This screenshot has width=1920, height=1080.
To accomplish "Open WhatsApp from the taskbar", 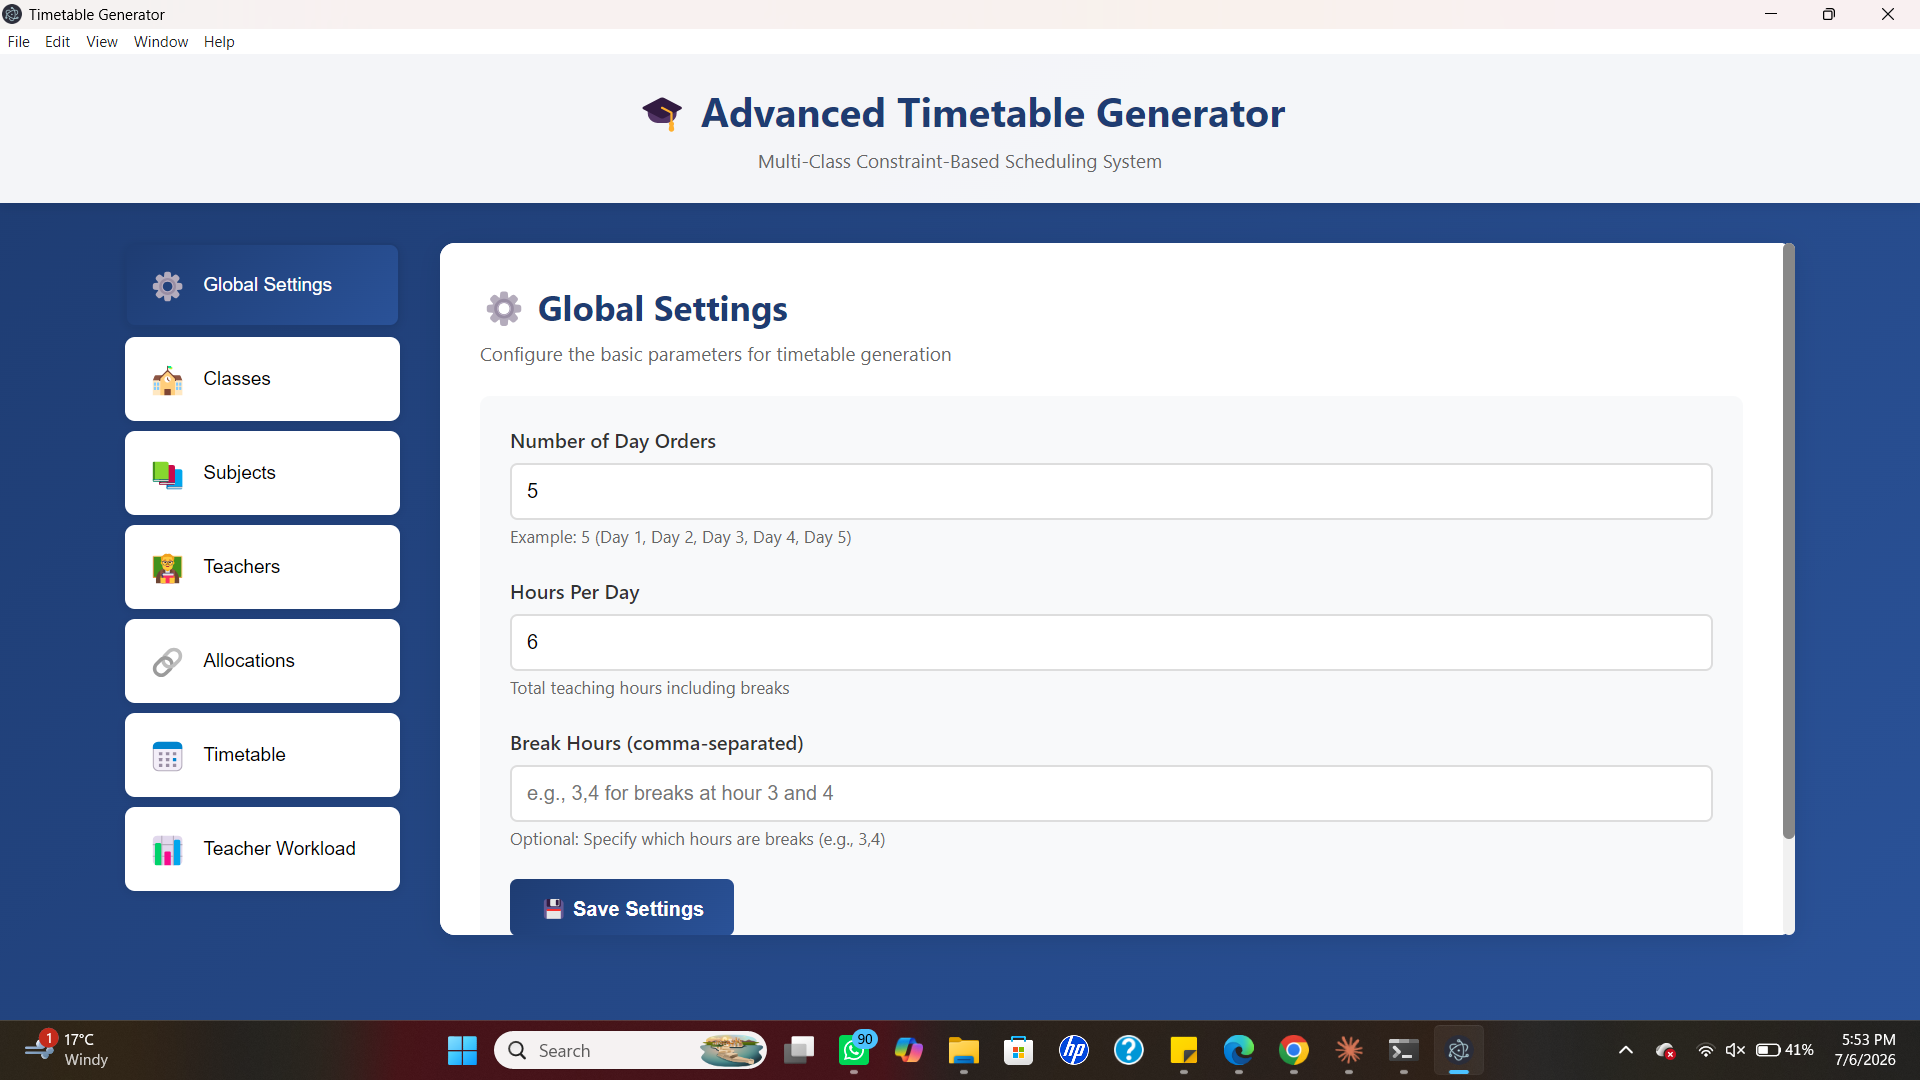I will pos(856,1051).
